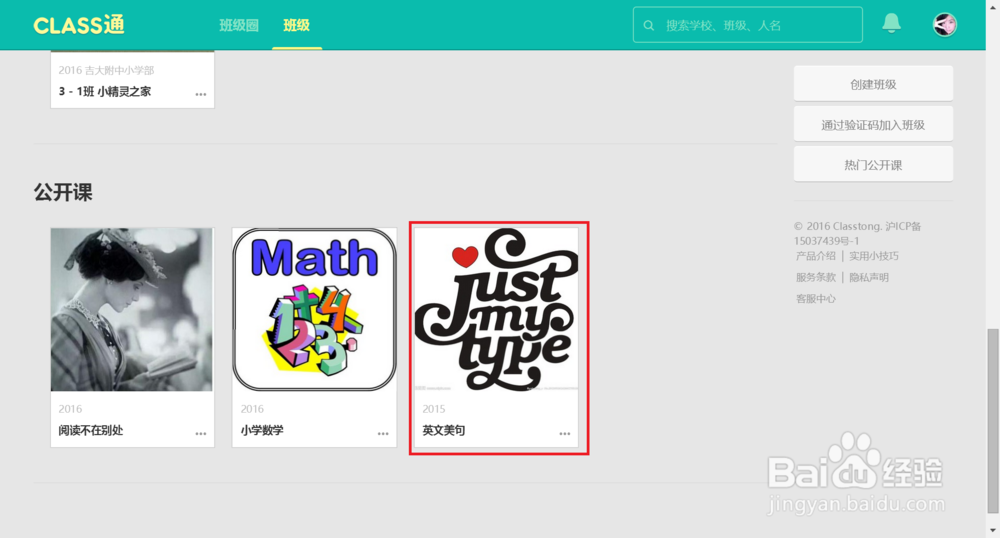Open more options for 3-1班 小精灵之家
Image resolution: width=1000 pixels, height=538 pixels.
point(201,94)
